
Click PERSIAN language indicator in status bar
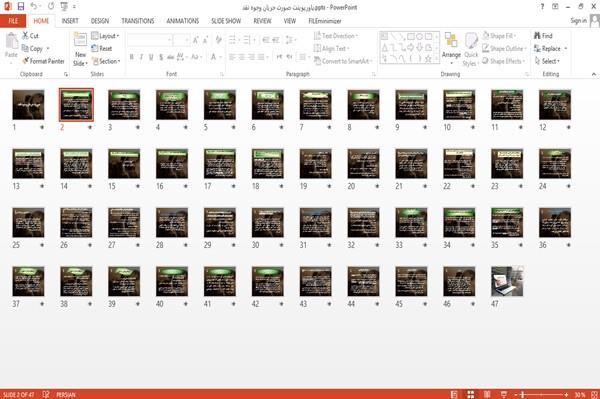(66, 394)
